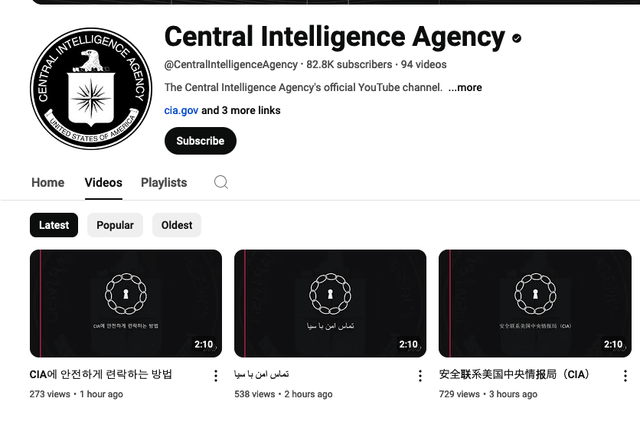Open options menu for the Chinese CIA video
This screenshot has height=434, width=640.
625,376
